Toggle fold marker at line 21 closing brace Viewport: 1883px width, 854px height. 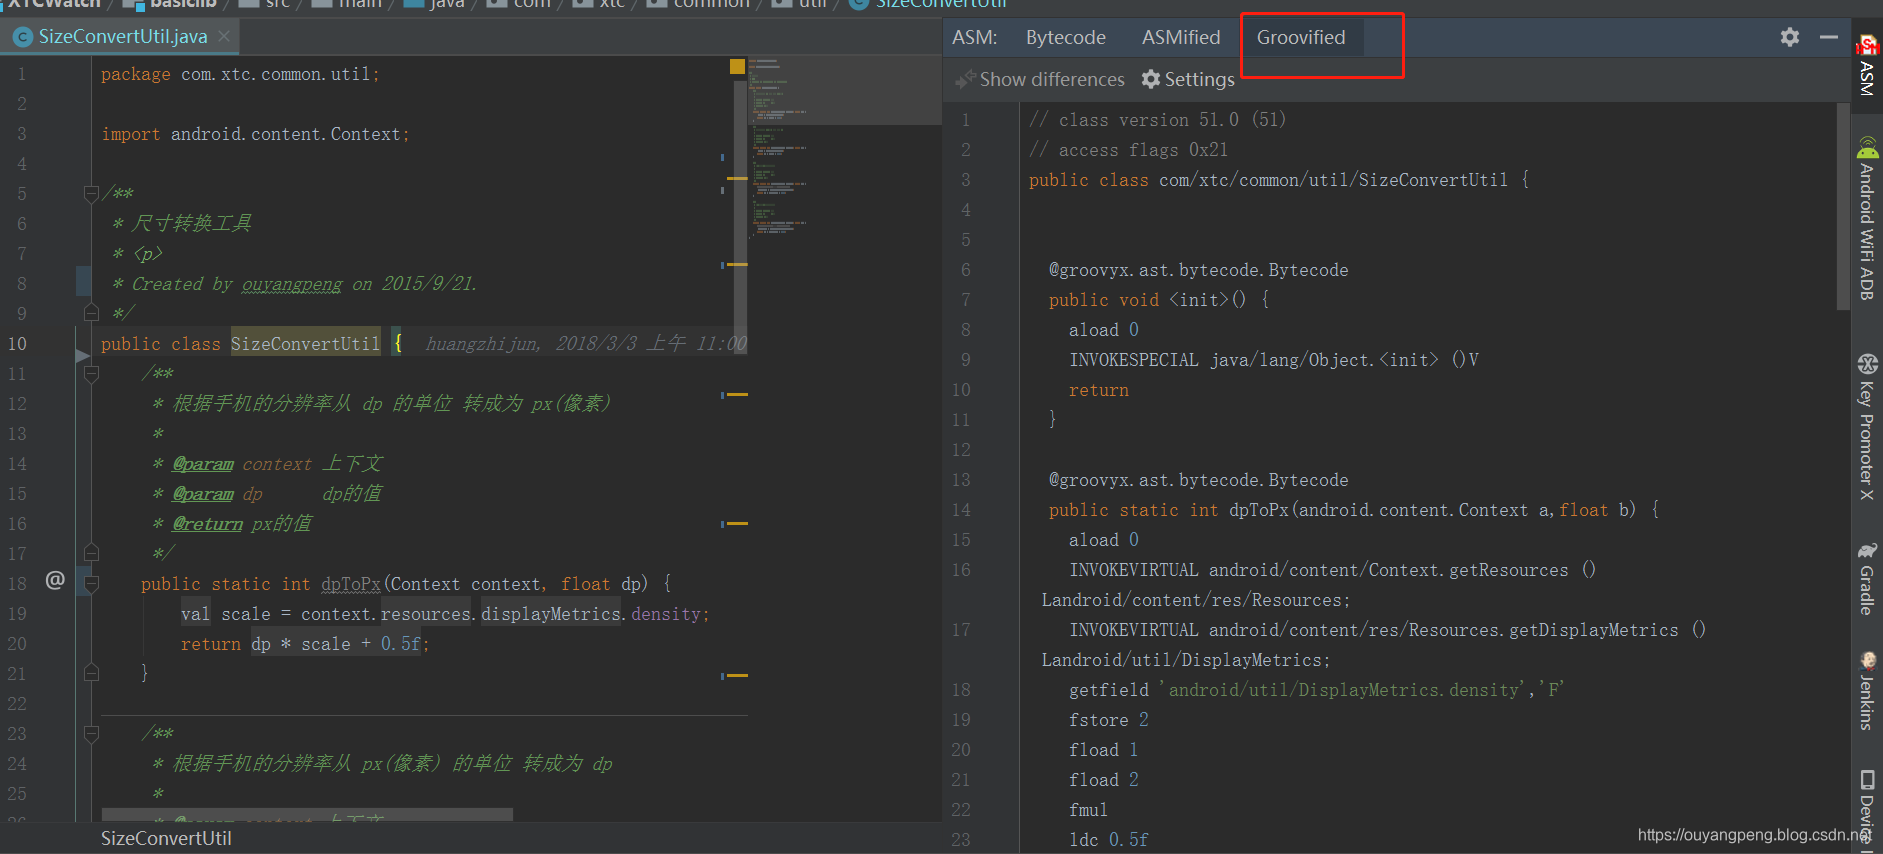pos(91,673)
